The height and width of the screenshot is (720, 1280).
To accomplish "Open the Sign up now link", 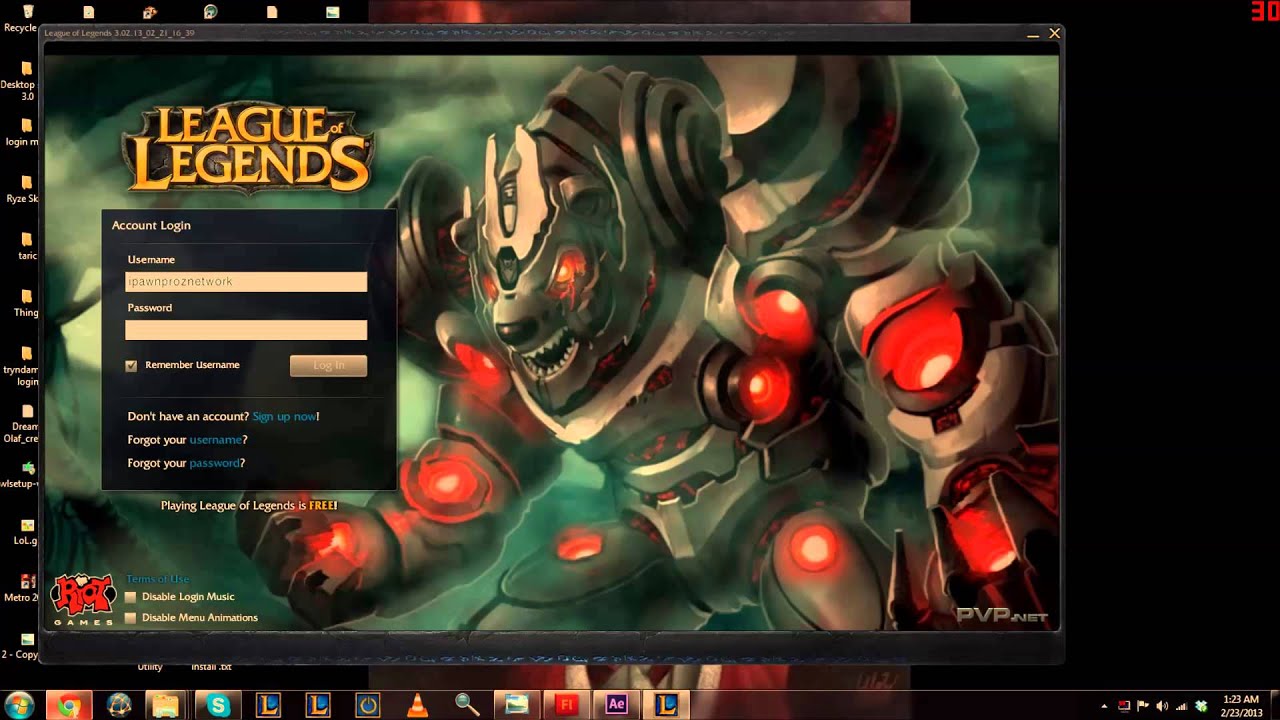I will point(284,416).
